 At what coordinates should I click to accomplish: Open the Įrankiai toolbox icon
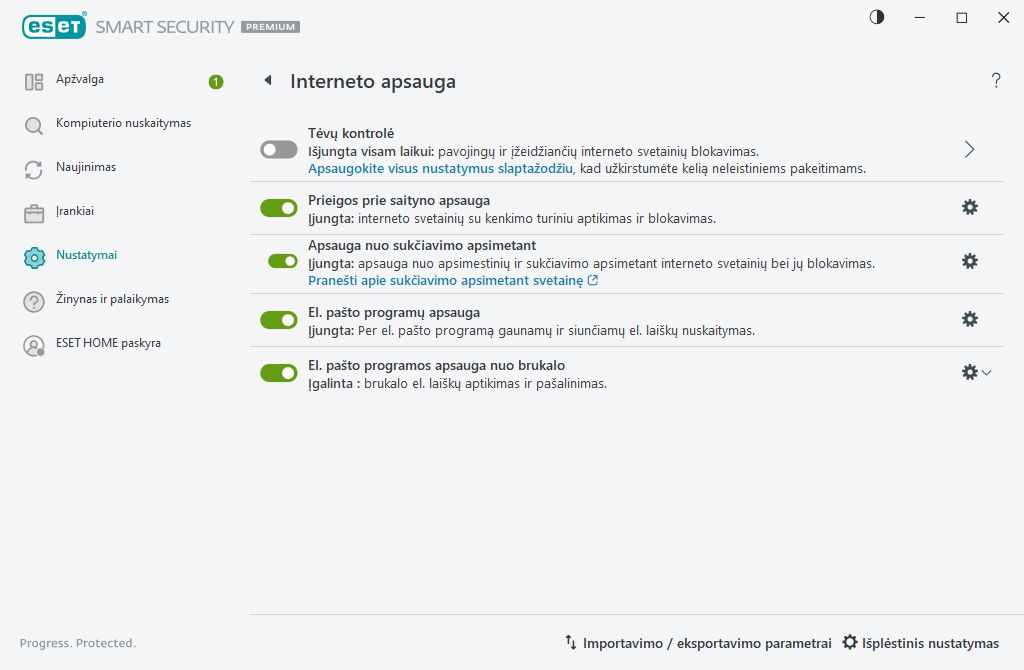point(34,212)
